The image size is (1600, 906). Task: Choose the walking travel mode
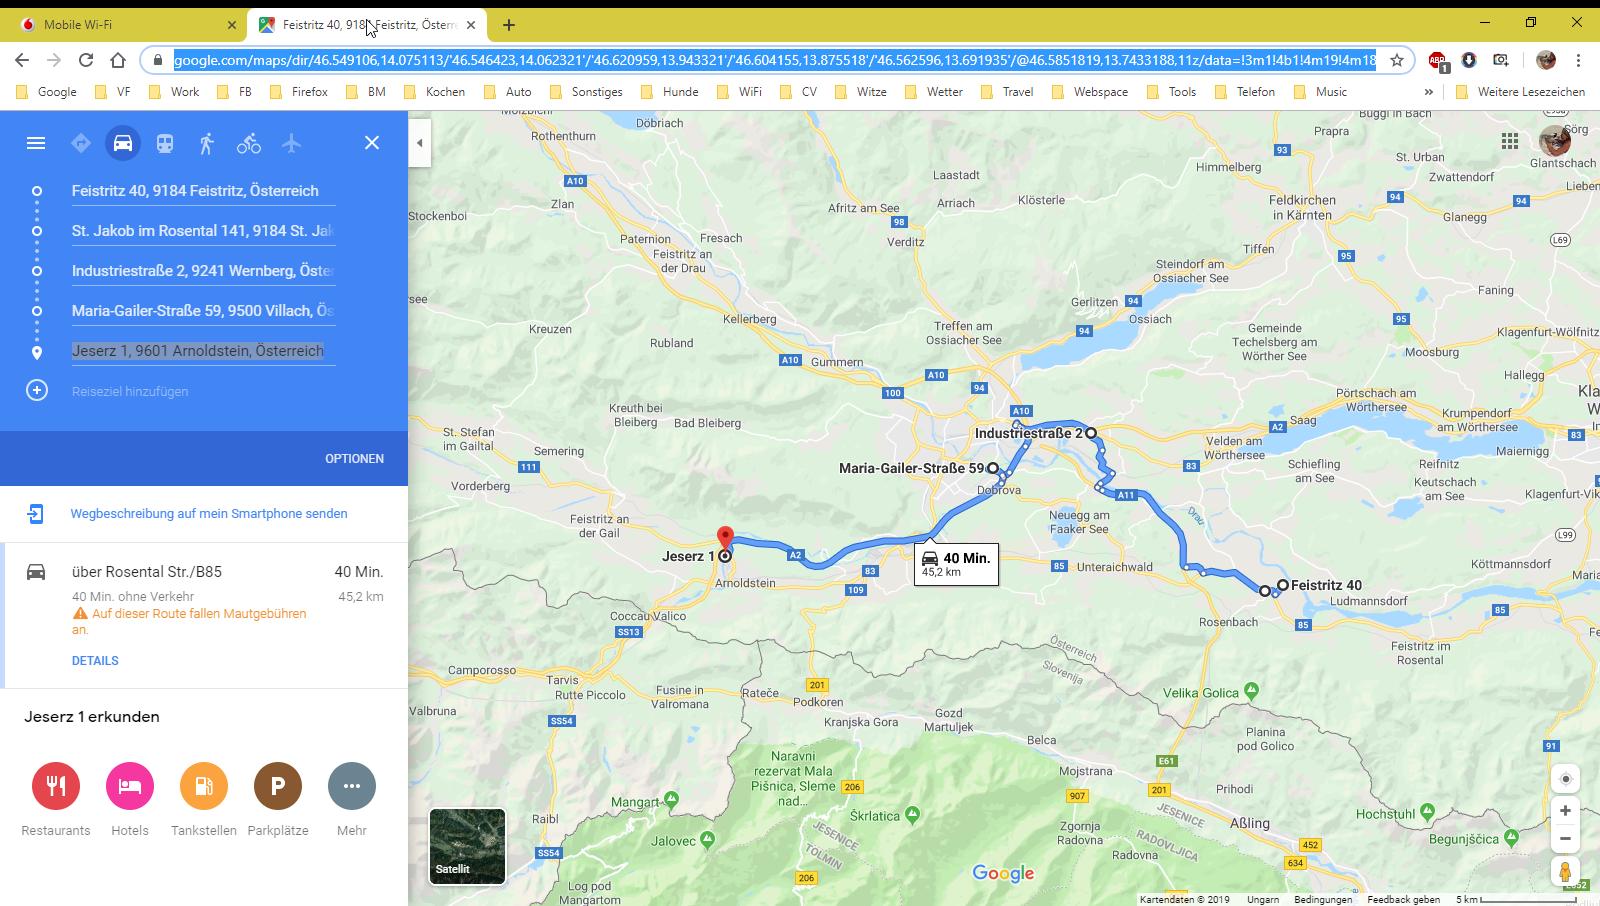207,143
